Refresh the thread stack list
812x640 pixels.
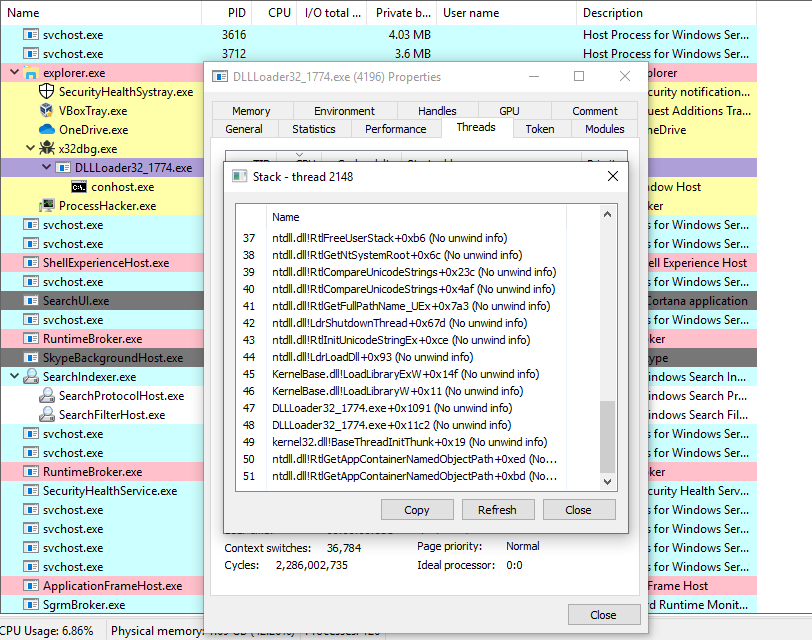pyautogui.click(x=497, y=510)
